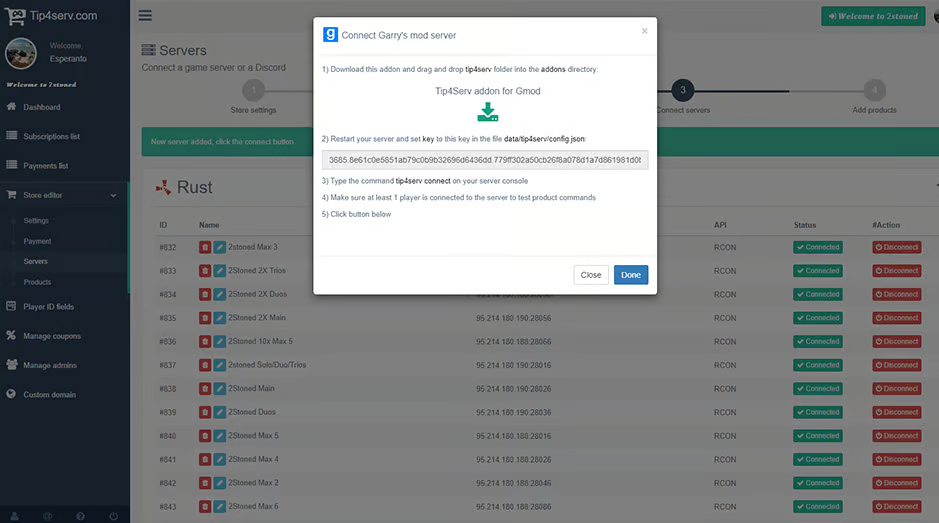Edit server 2stoned Max 3
Viewport: 939px width, 523px height.
220,247
